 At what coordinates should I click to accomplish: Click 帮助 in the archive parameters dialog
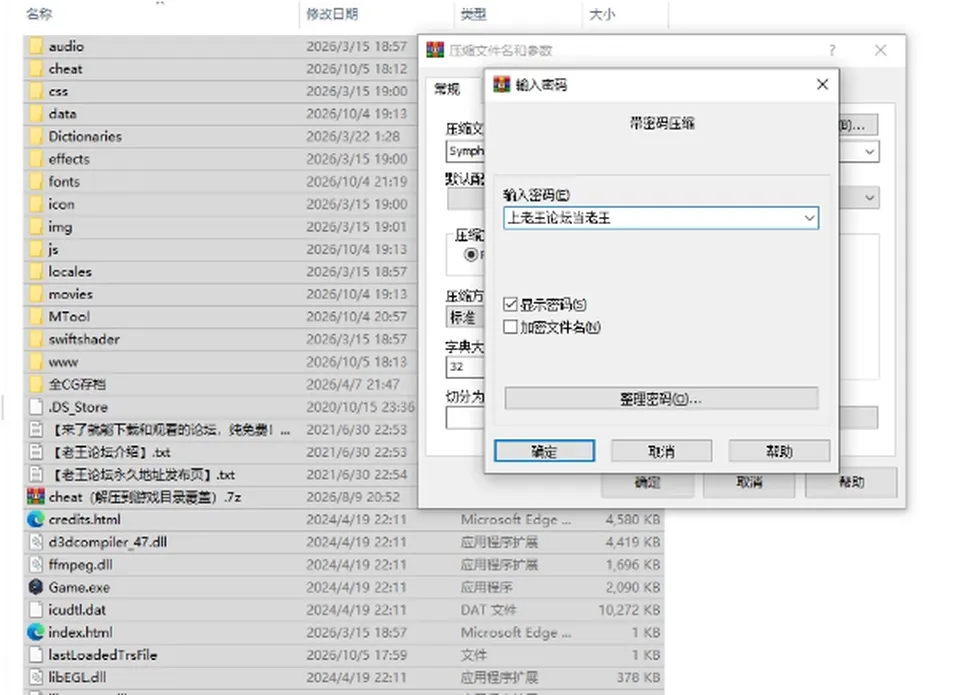(x=851, y=483)
